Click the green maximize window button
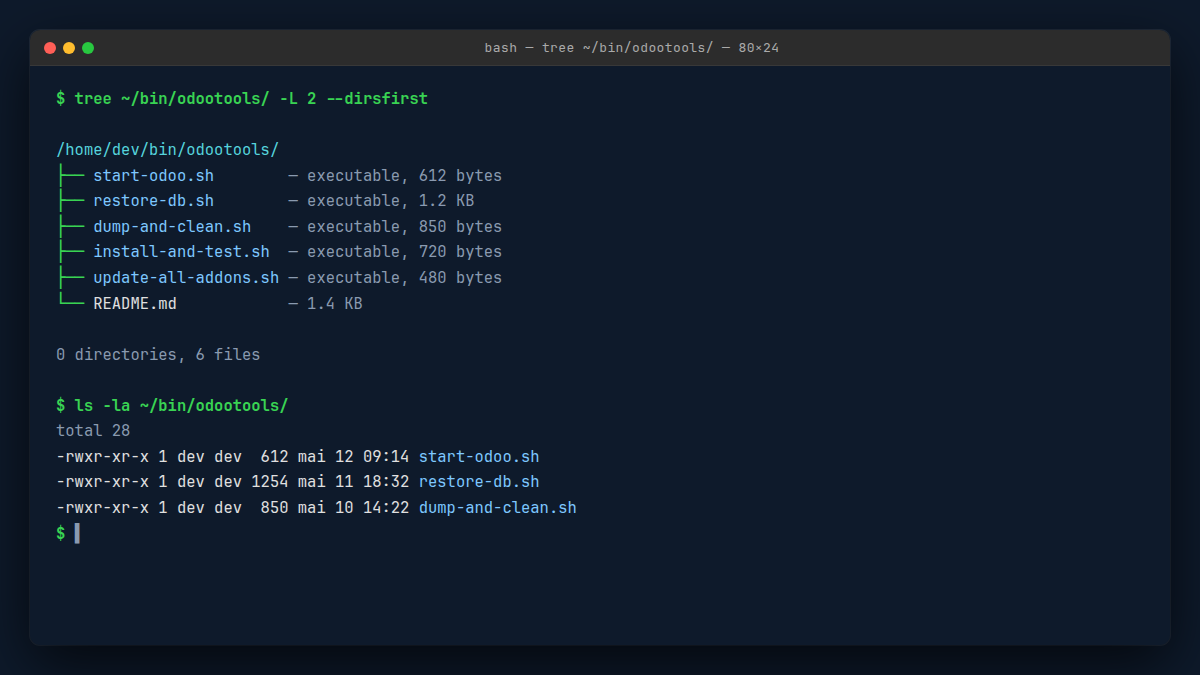Viewport: 1200px width, 675px height. click(88, 48)
